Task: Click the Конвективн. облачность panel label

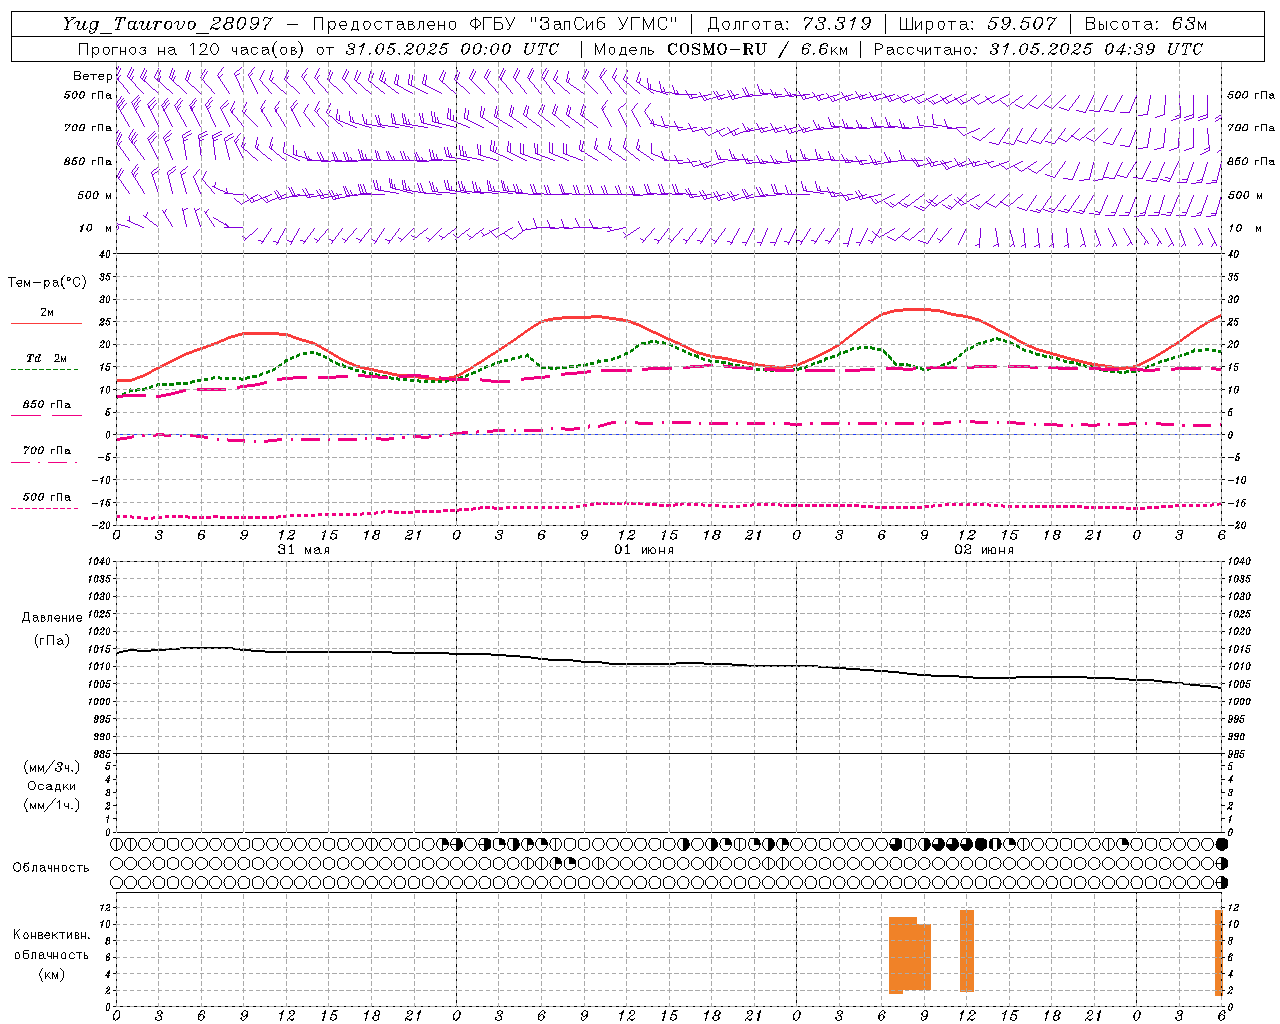Action: coord(51,945)
